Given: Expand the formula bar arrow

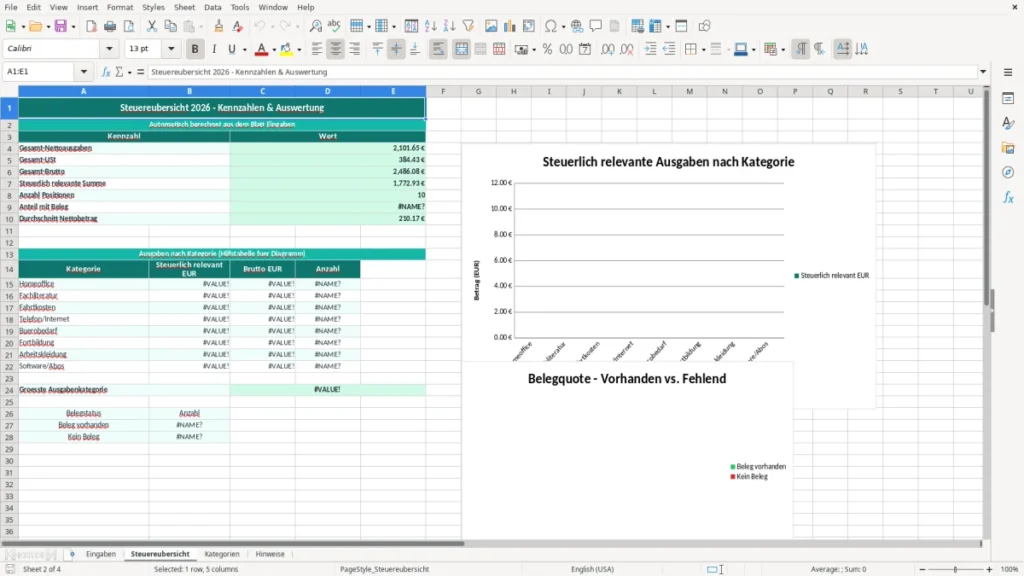Looking at the screenshot, I should 983,72.
